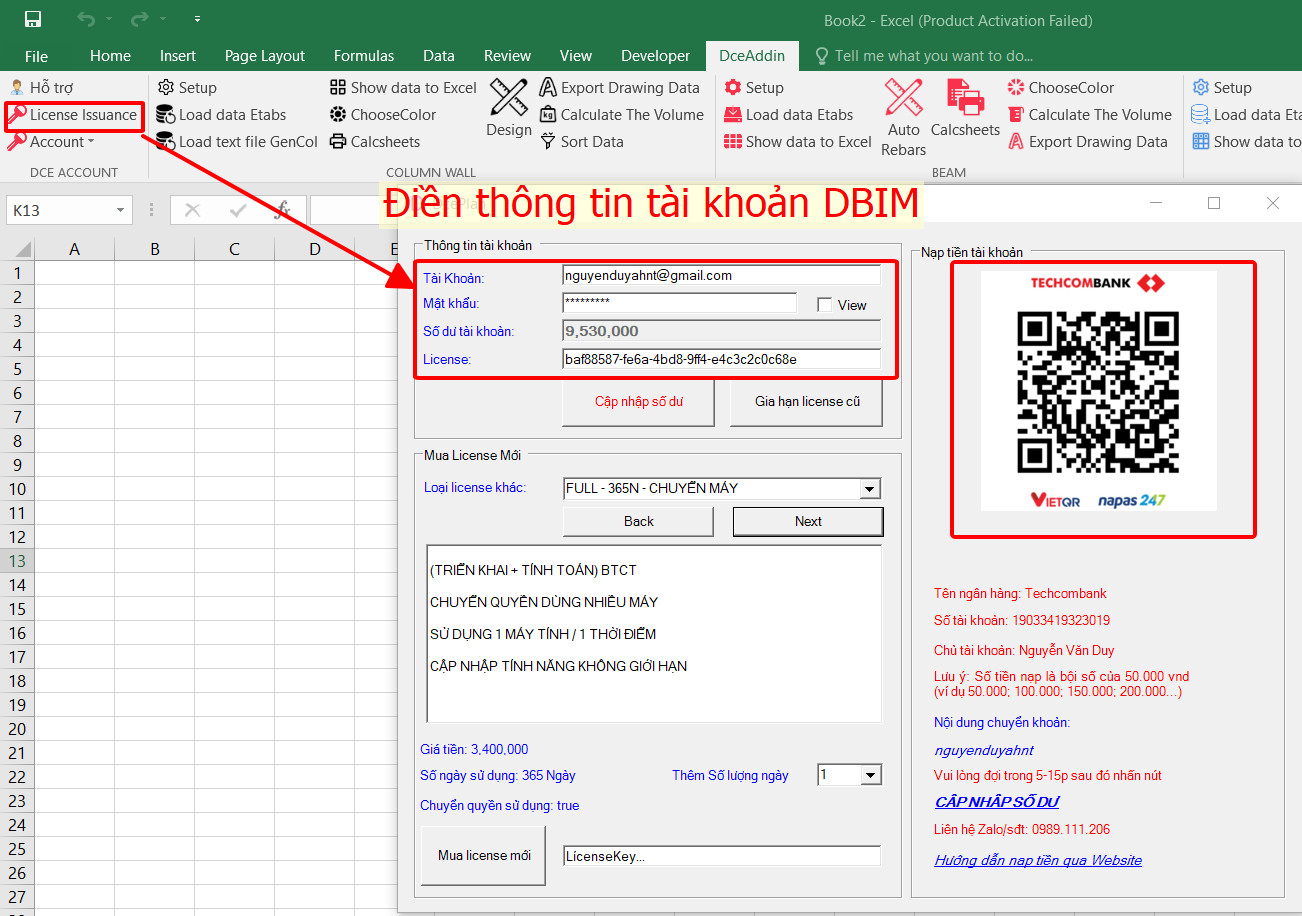
Task: Tick the View password checkbox
Action: pos(824,305)
